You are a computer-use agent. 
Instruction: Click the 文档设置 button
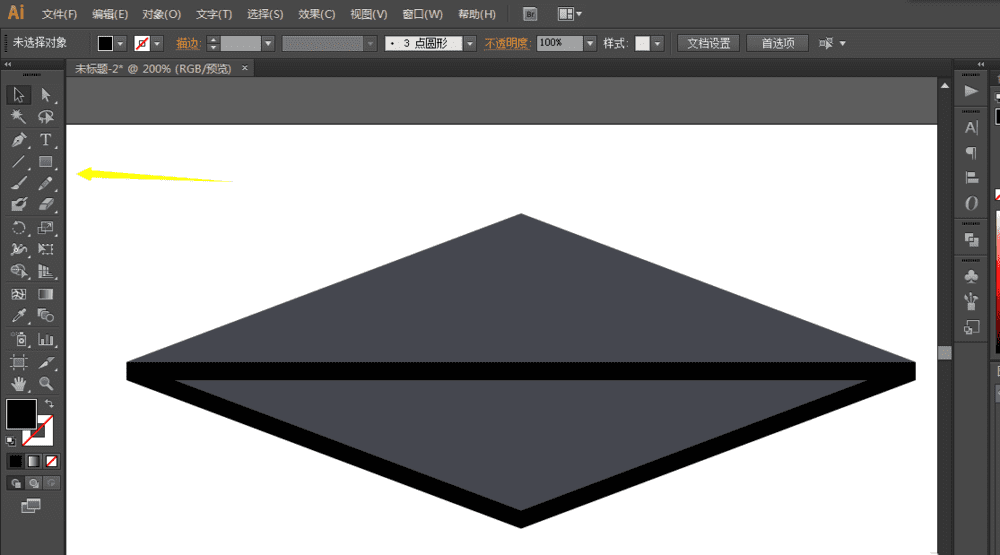(708, 44)
